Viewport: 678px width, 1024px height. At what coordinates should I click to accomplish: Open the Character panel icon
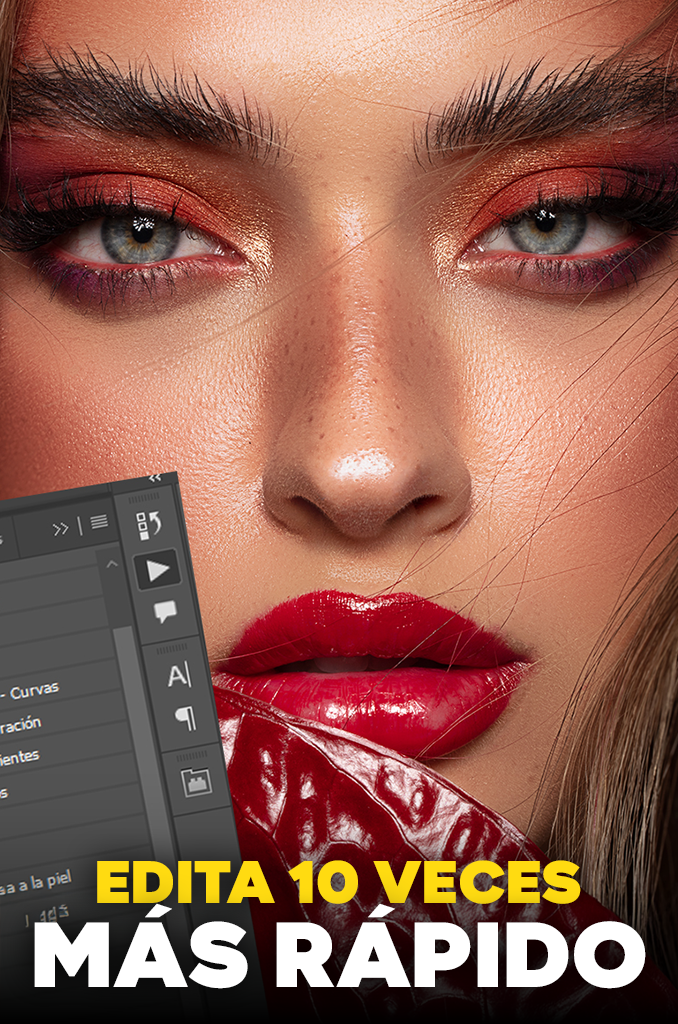(178, 675)
